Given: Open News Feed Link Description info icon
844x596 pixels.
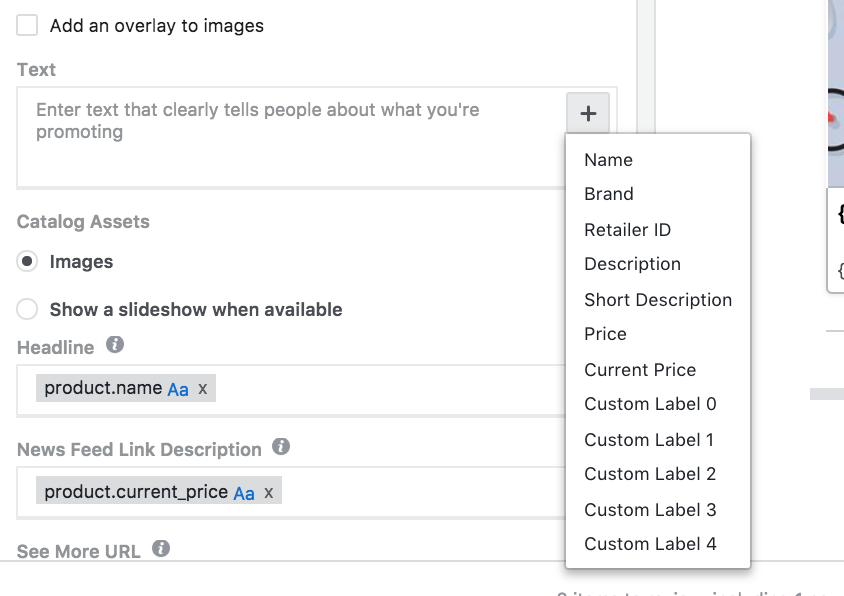Looking at the screenshot, I should coord(281,446).
